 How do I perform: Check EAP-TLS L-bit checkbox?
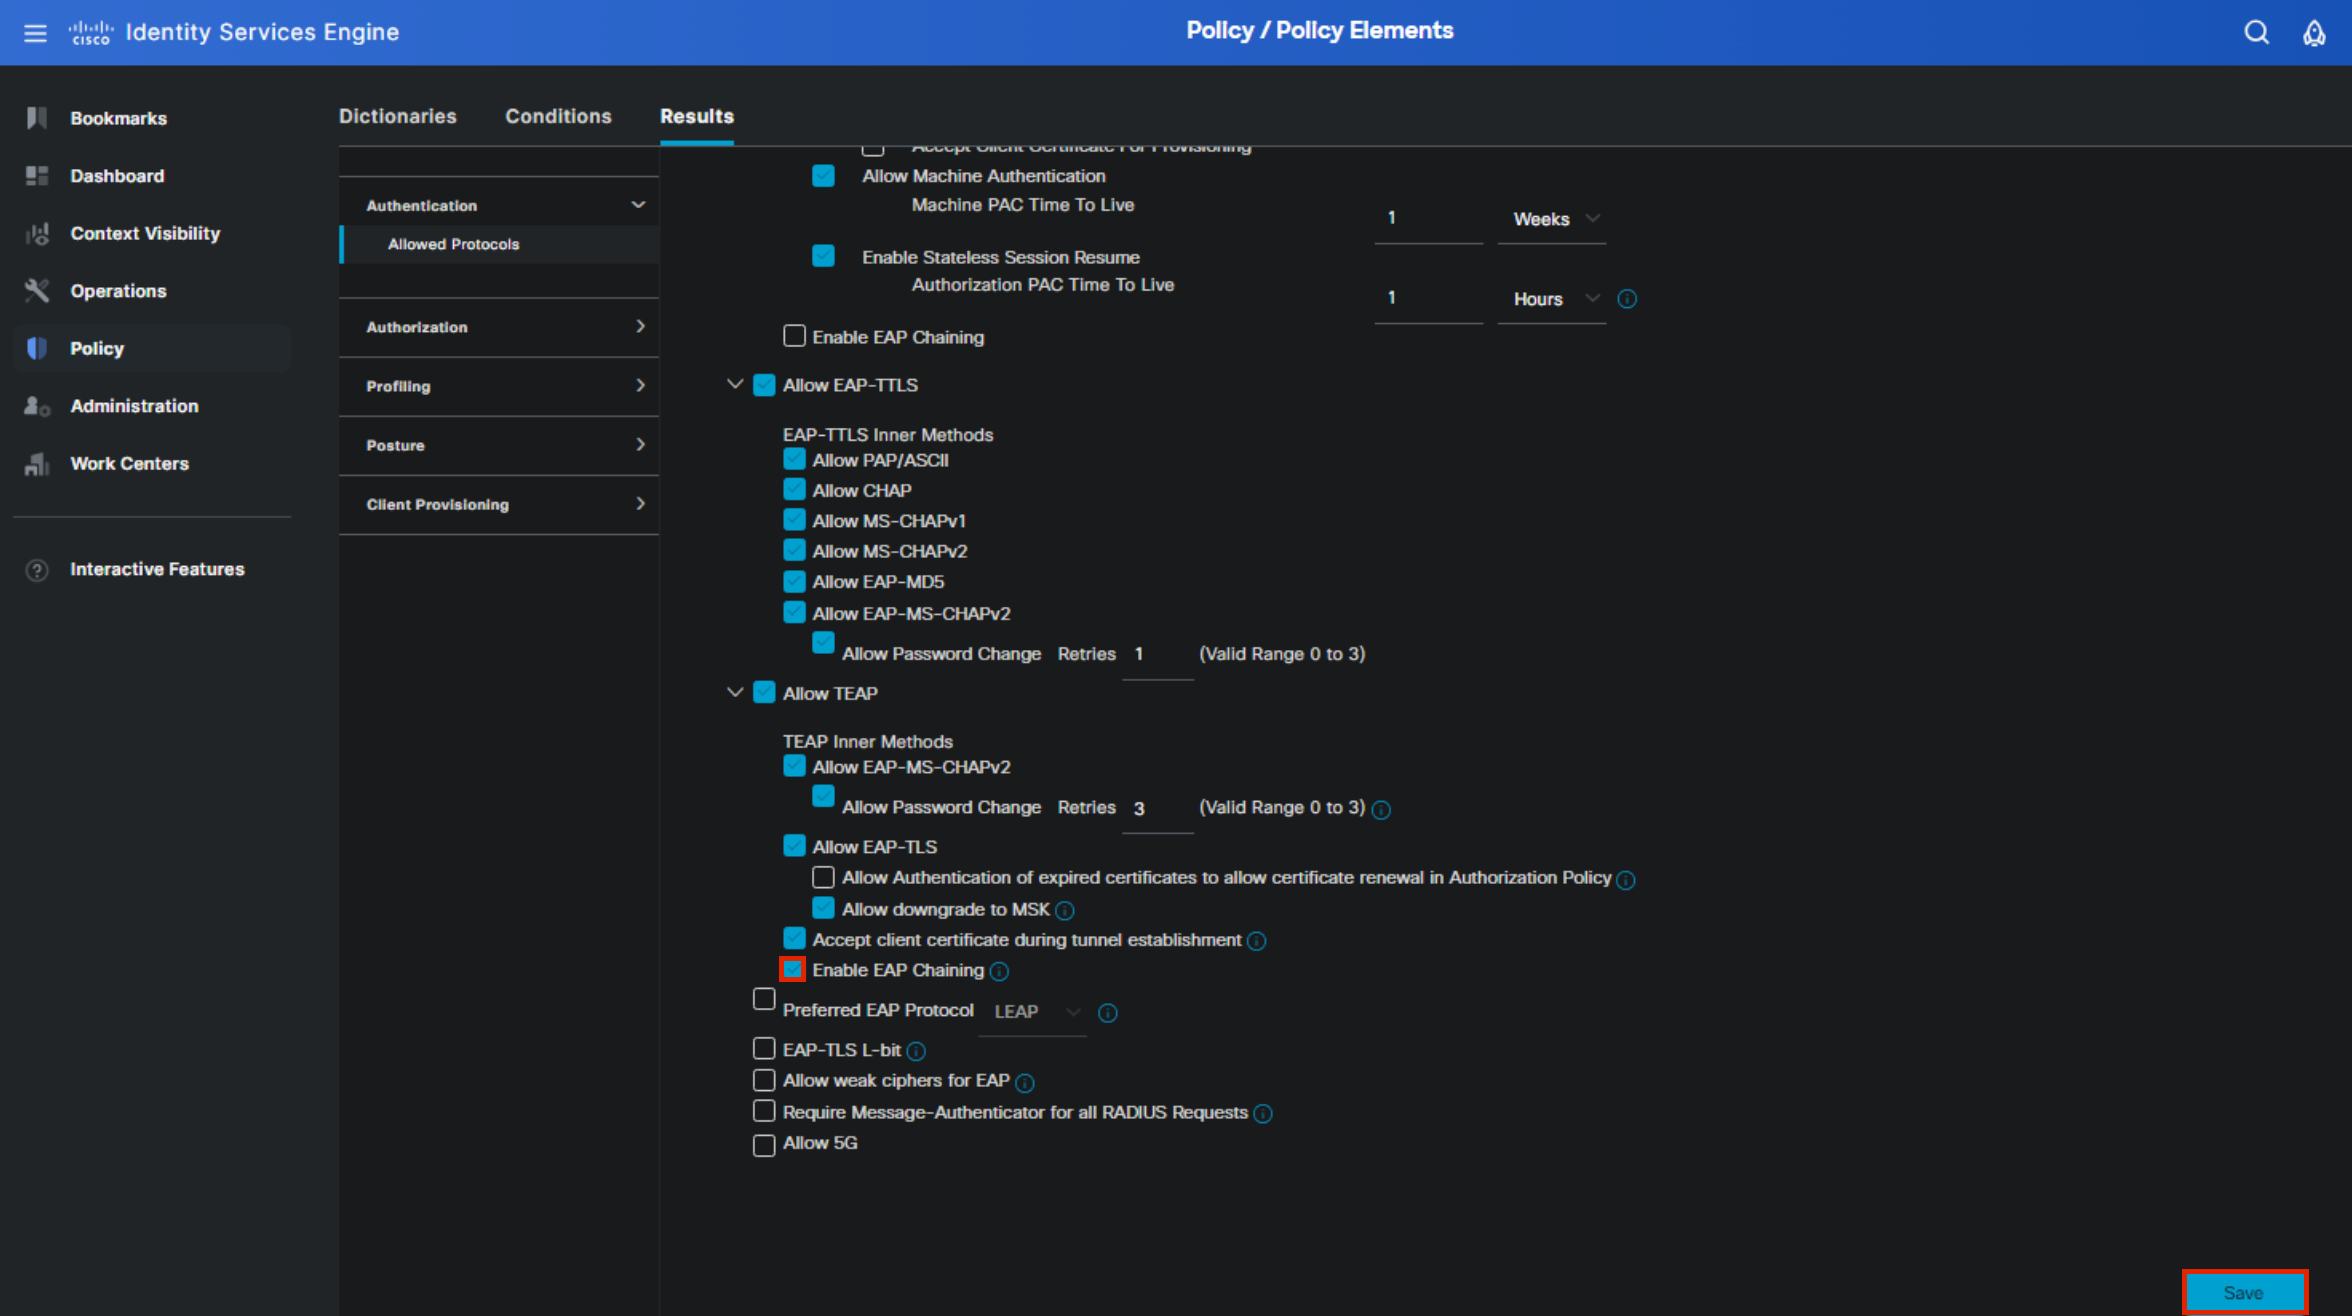(x=764, y=1048)
